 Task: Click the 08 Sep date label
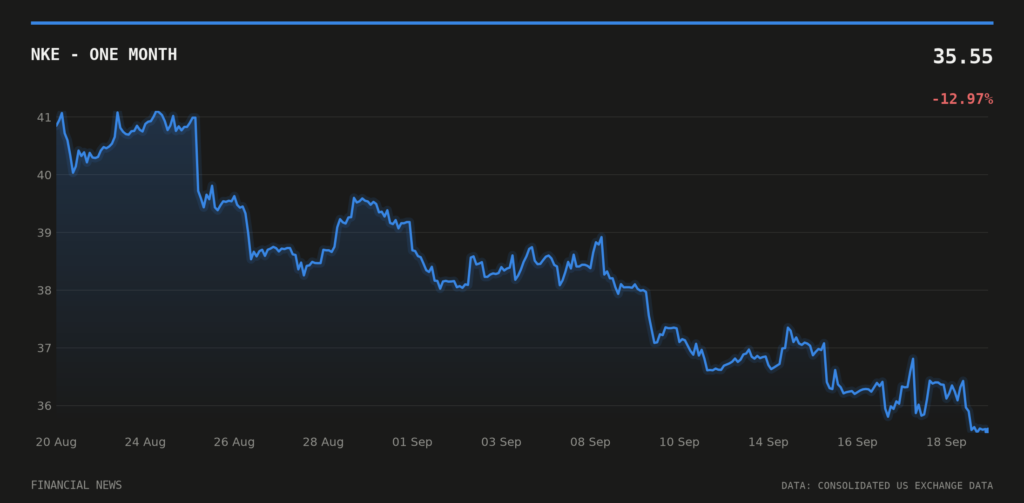point(590,442)
